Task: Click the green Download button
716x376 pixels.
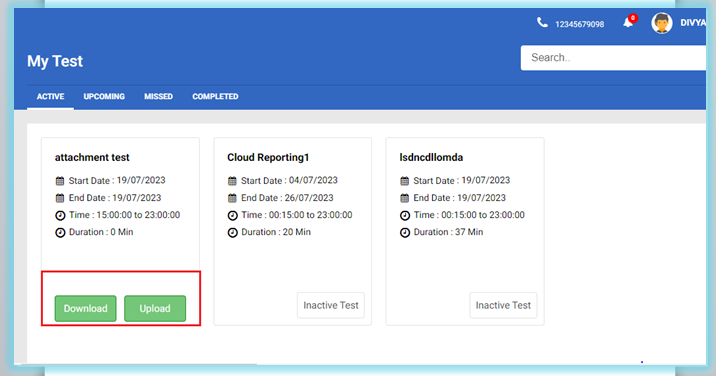Action: click(x=85, y=308)
